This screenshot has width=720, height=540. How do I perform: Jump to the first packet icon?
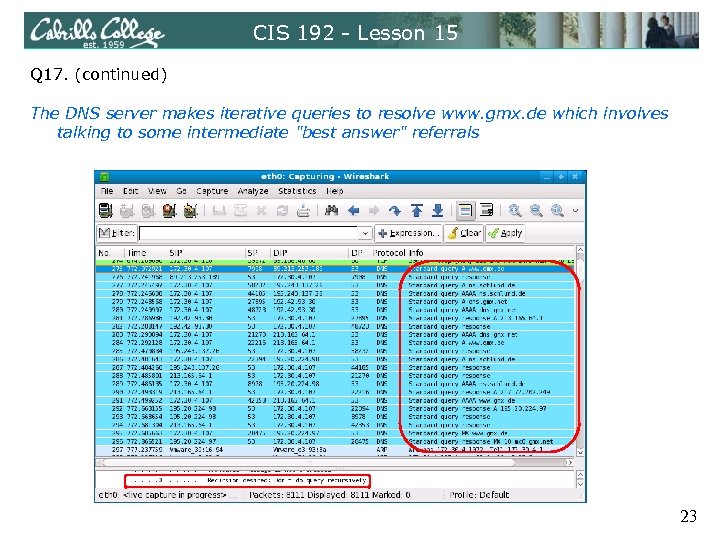click(416, 211)
